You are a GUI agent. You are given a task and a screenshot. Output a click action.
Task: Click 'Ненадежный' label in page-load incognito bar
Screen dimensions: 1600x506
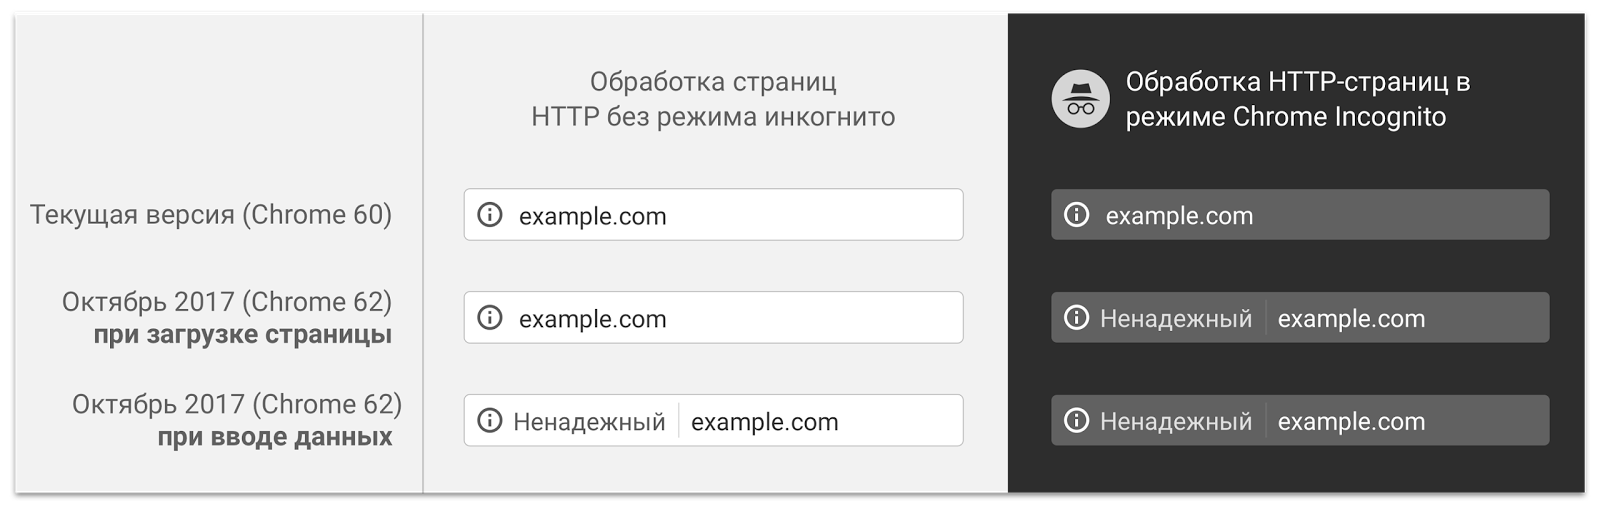click(x=1176, y=319)
